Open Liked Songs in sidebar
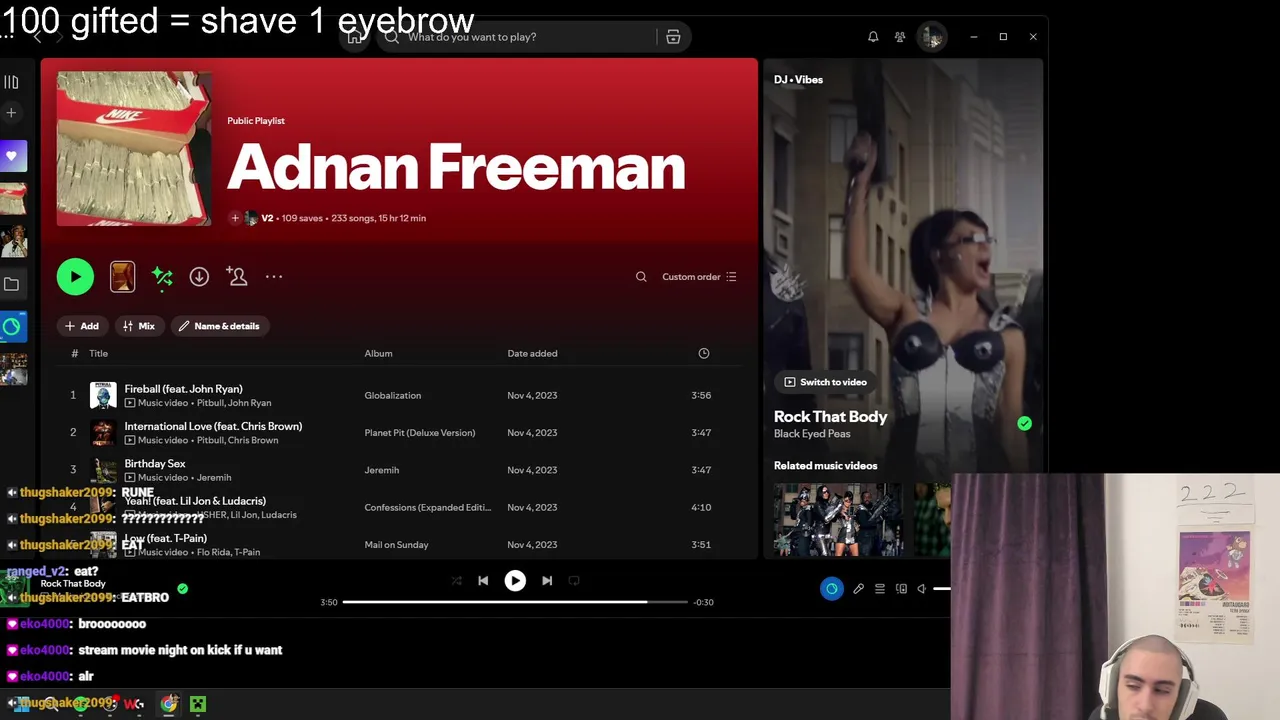This screenshot has height=720, width=1280. (13, 156)
